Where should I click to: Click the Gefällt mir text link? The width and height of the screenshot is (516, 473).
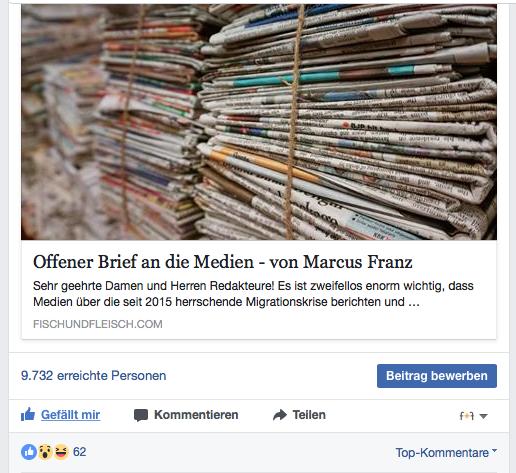(x=70, y=415)
